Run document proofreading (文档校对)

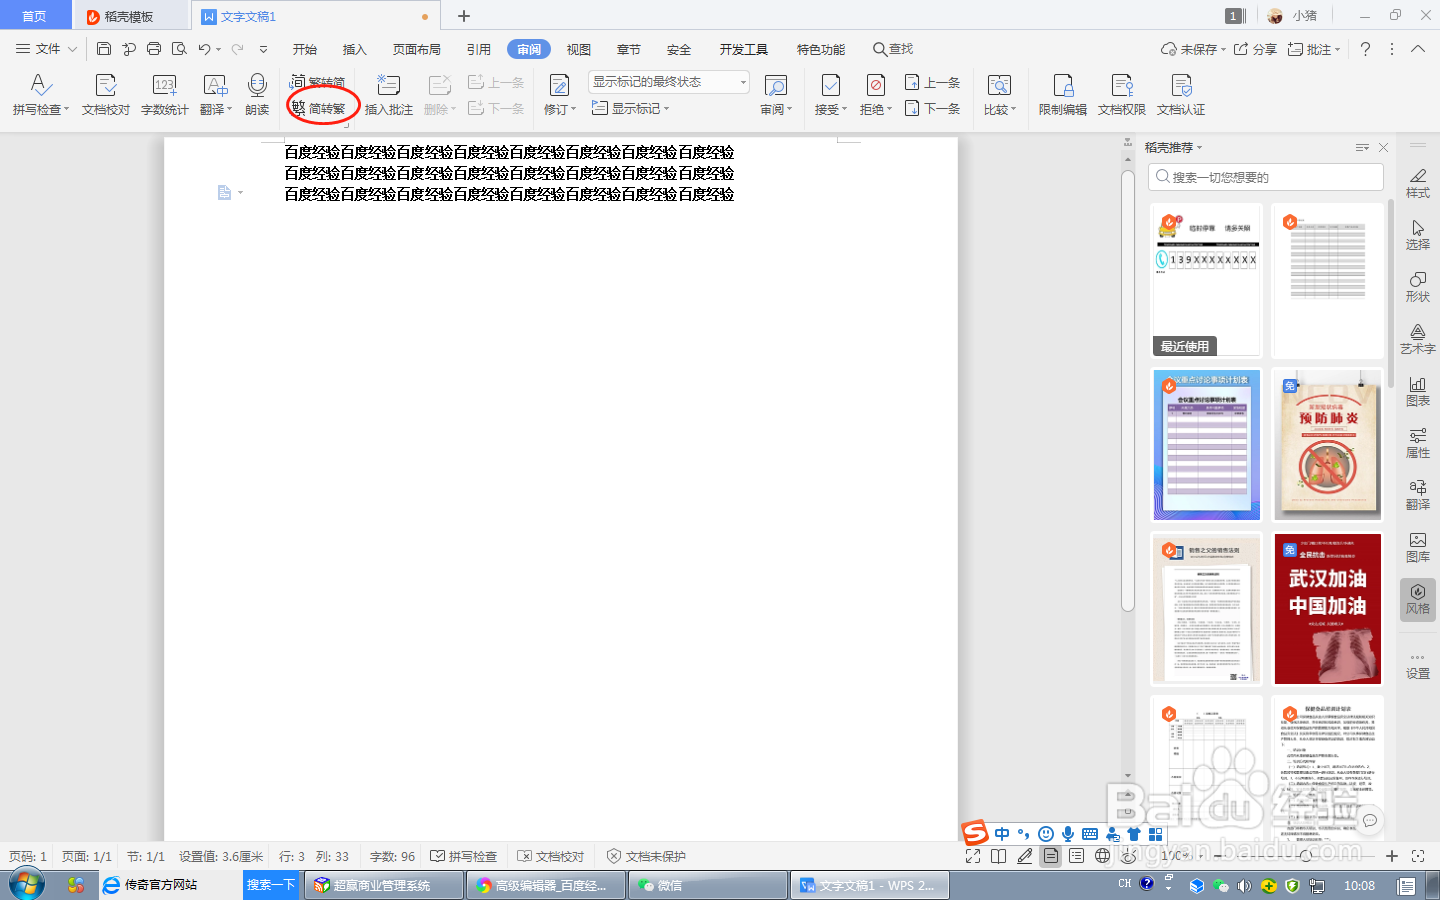[106, 95]
